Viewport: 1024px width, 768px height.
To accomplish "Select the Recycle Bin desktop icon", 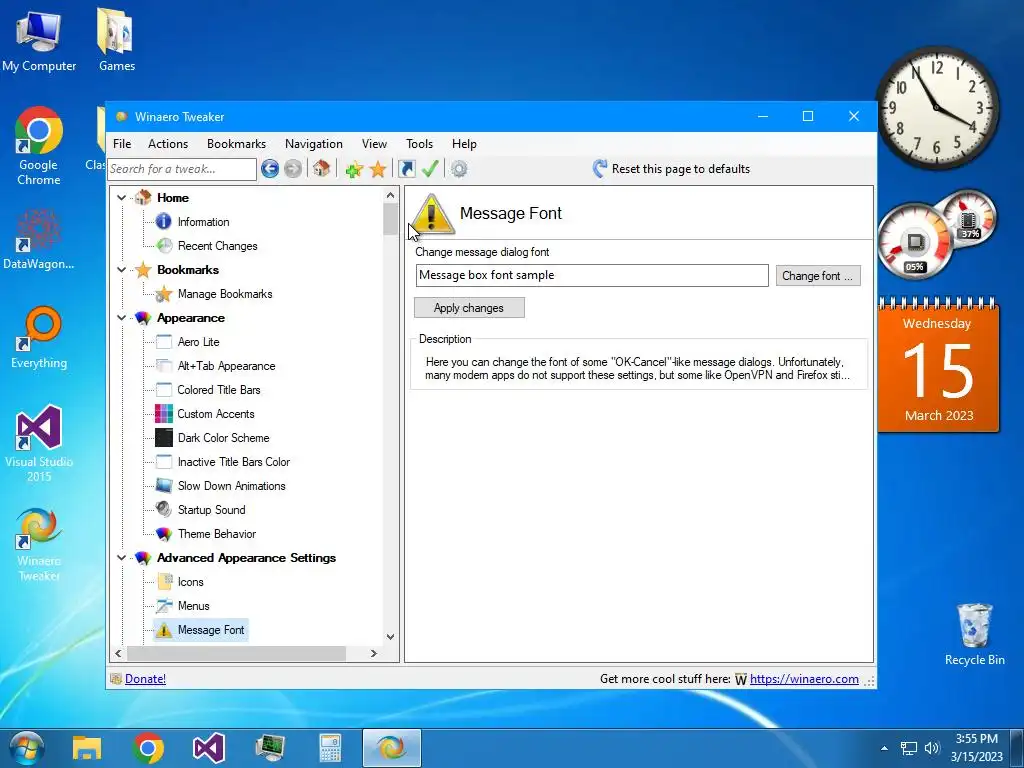I will [974, 634].
